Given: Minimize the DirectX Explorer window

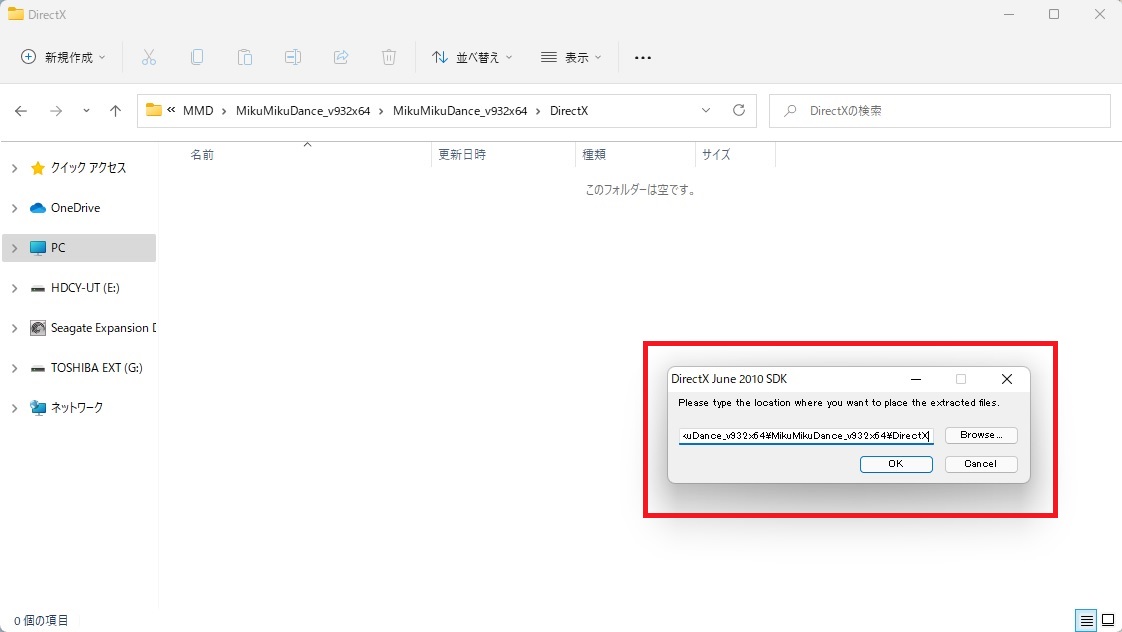Looking at the screenshot, I should (1009, 14).
